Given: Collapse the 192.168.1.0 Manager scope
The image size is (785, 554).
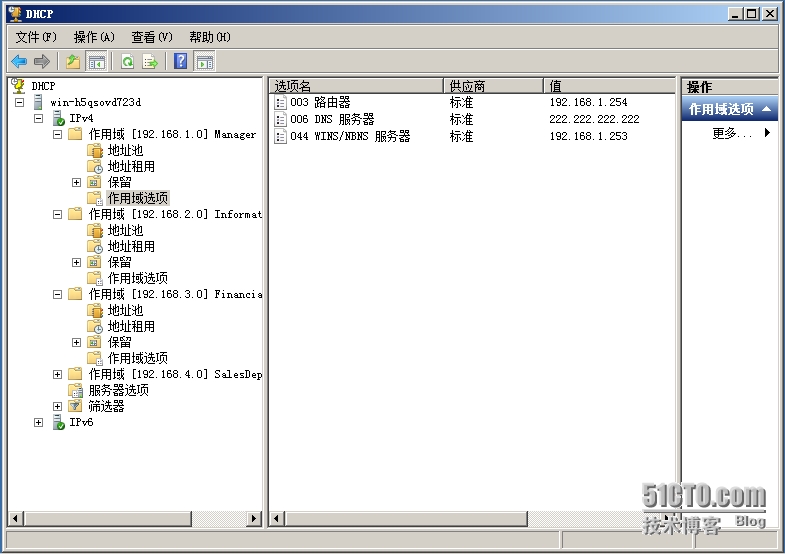Looking at the screenshot, I should (58, 135).
